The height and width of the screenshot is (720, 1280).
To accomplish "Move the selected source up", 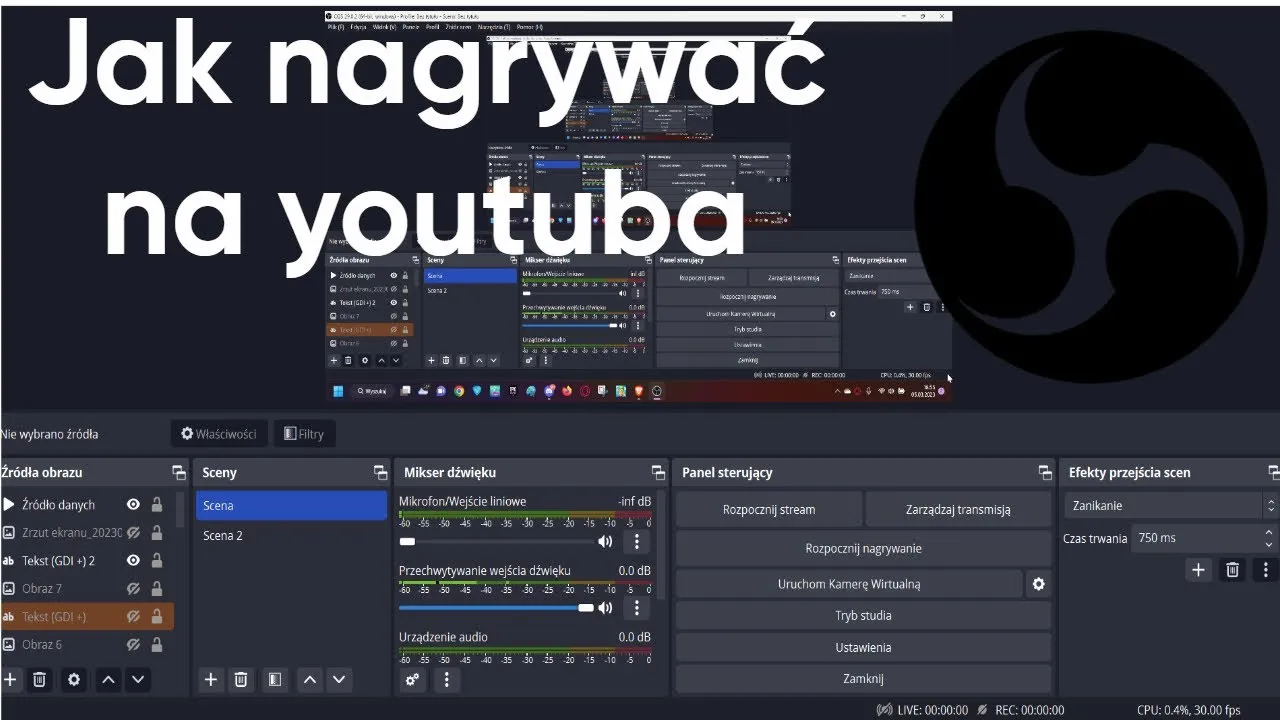I will (108, 679).
